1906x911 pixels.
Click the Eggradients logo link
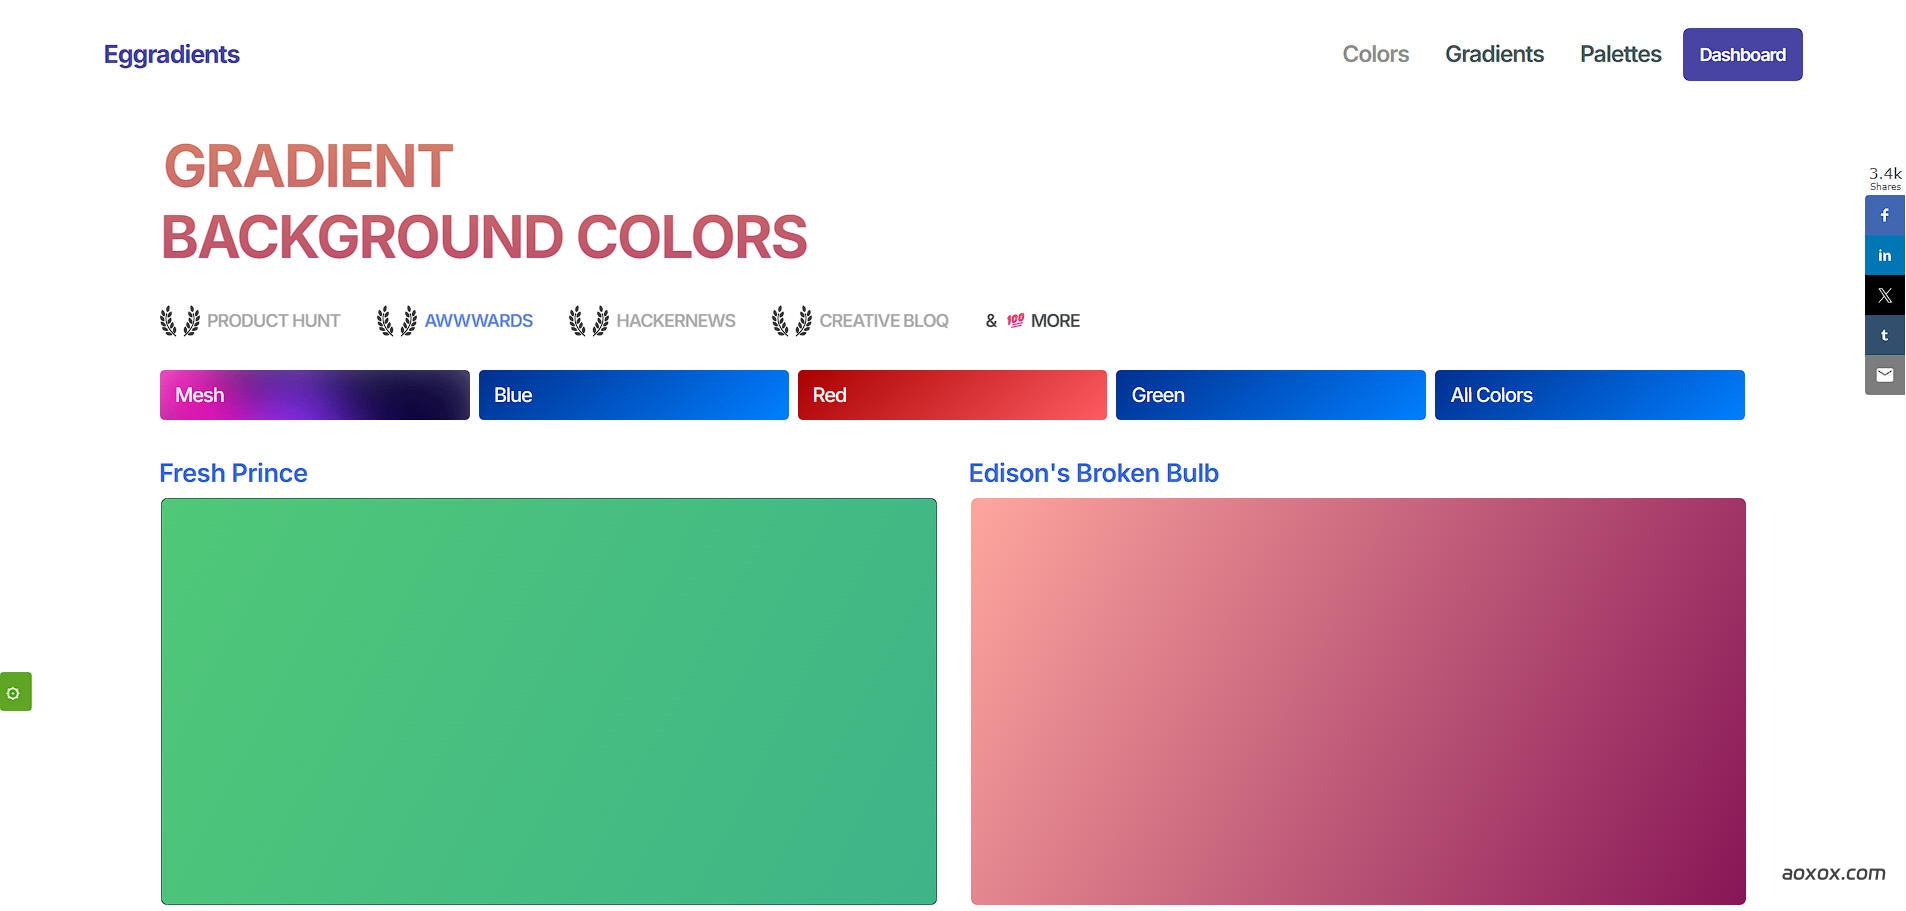tap(172, 55)
